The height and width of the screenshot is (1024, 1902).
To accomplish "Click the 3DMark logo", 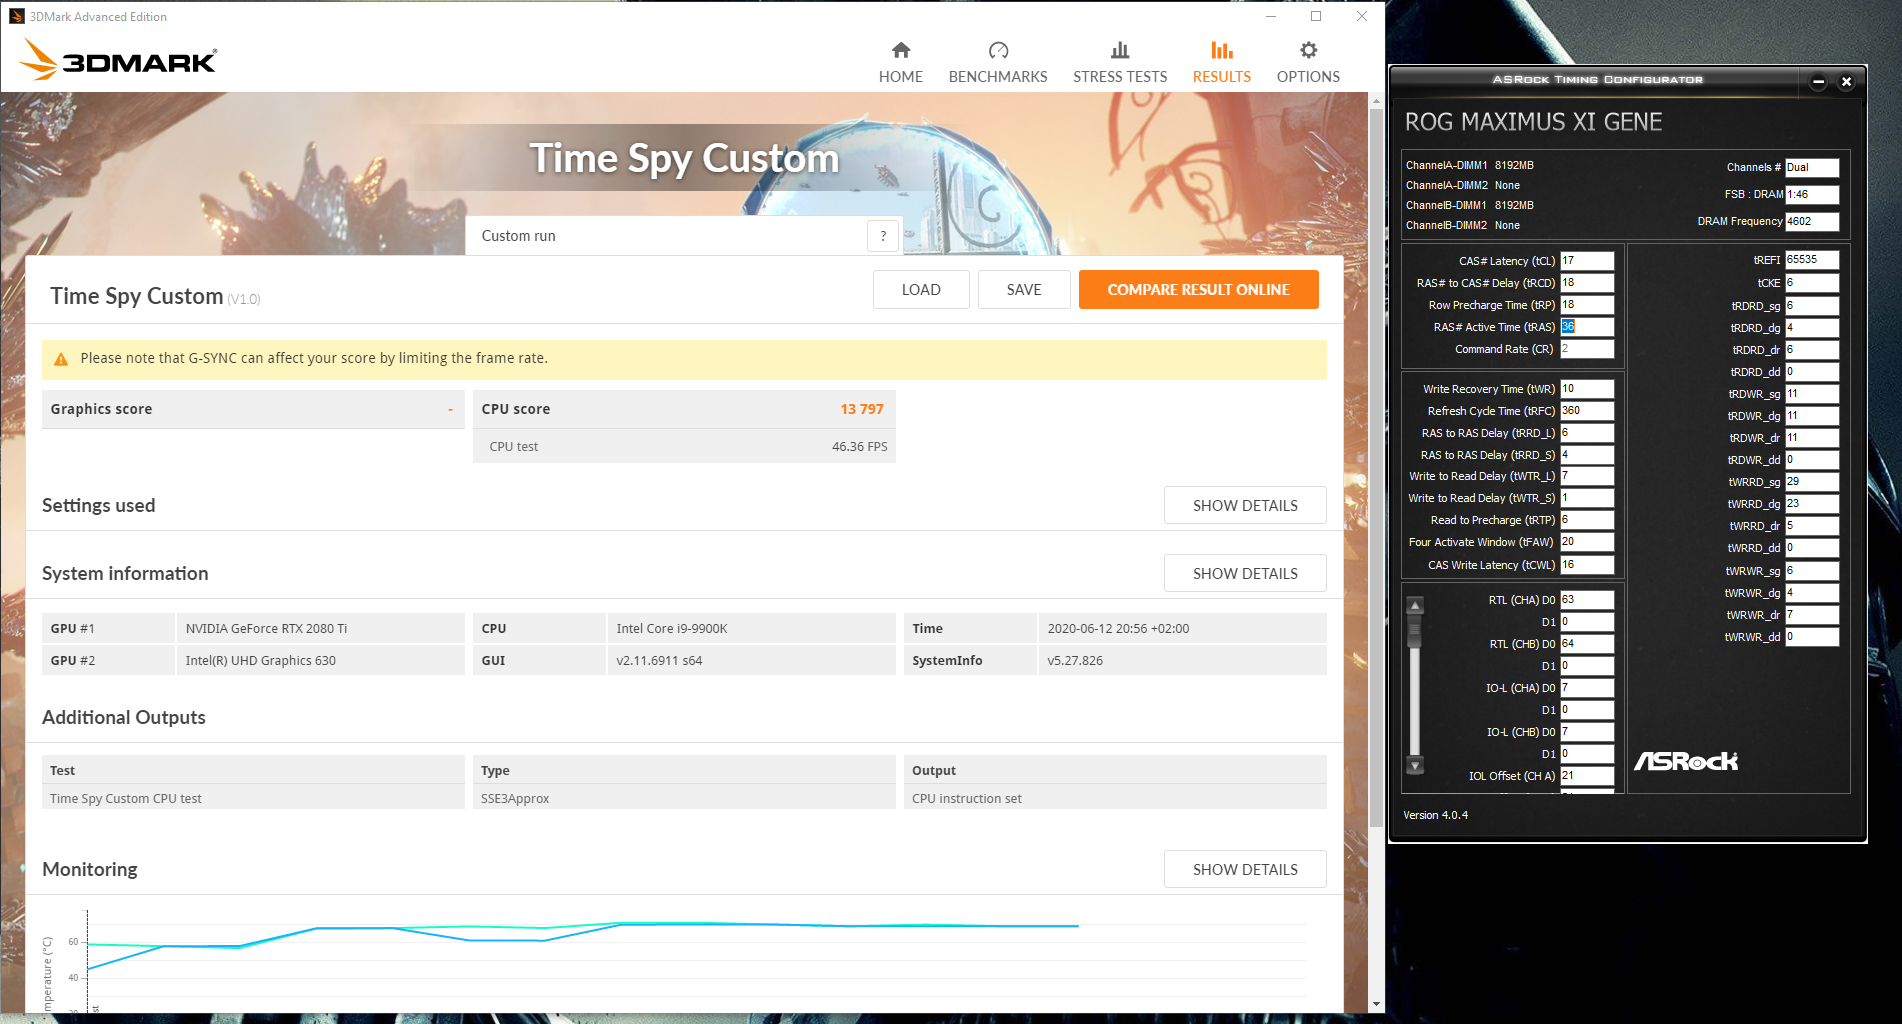I will 118,59.
